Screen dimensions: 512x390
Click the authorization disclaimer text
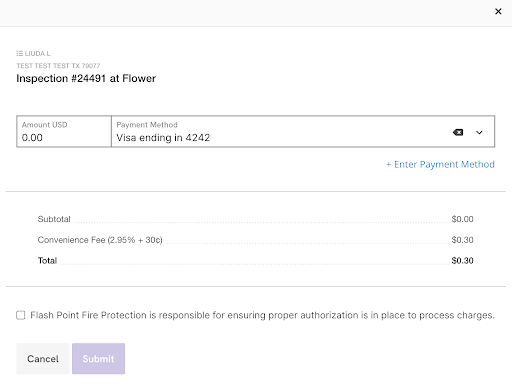[x=262, y=315]
